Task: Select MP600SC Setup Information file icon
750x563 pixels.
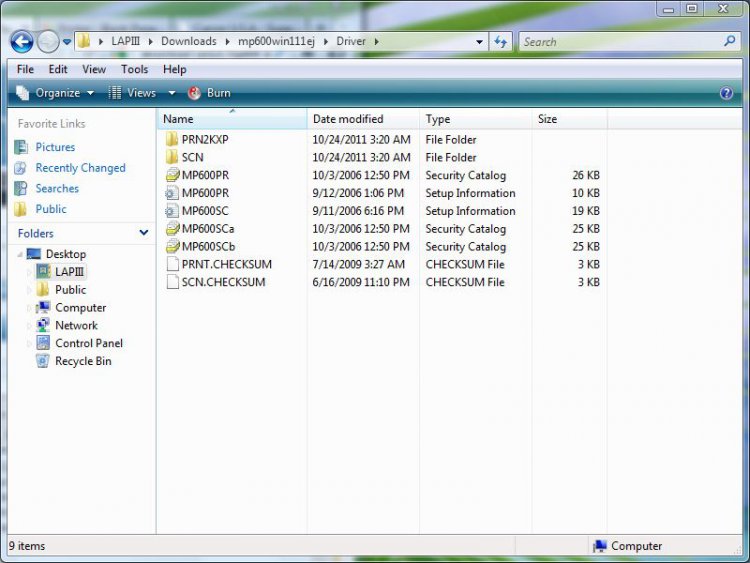Action: point(172,210)
